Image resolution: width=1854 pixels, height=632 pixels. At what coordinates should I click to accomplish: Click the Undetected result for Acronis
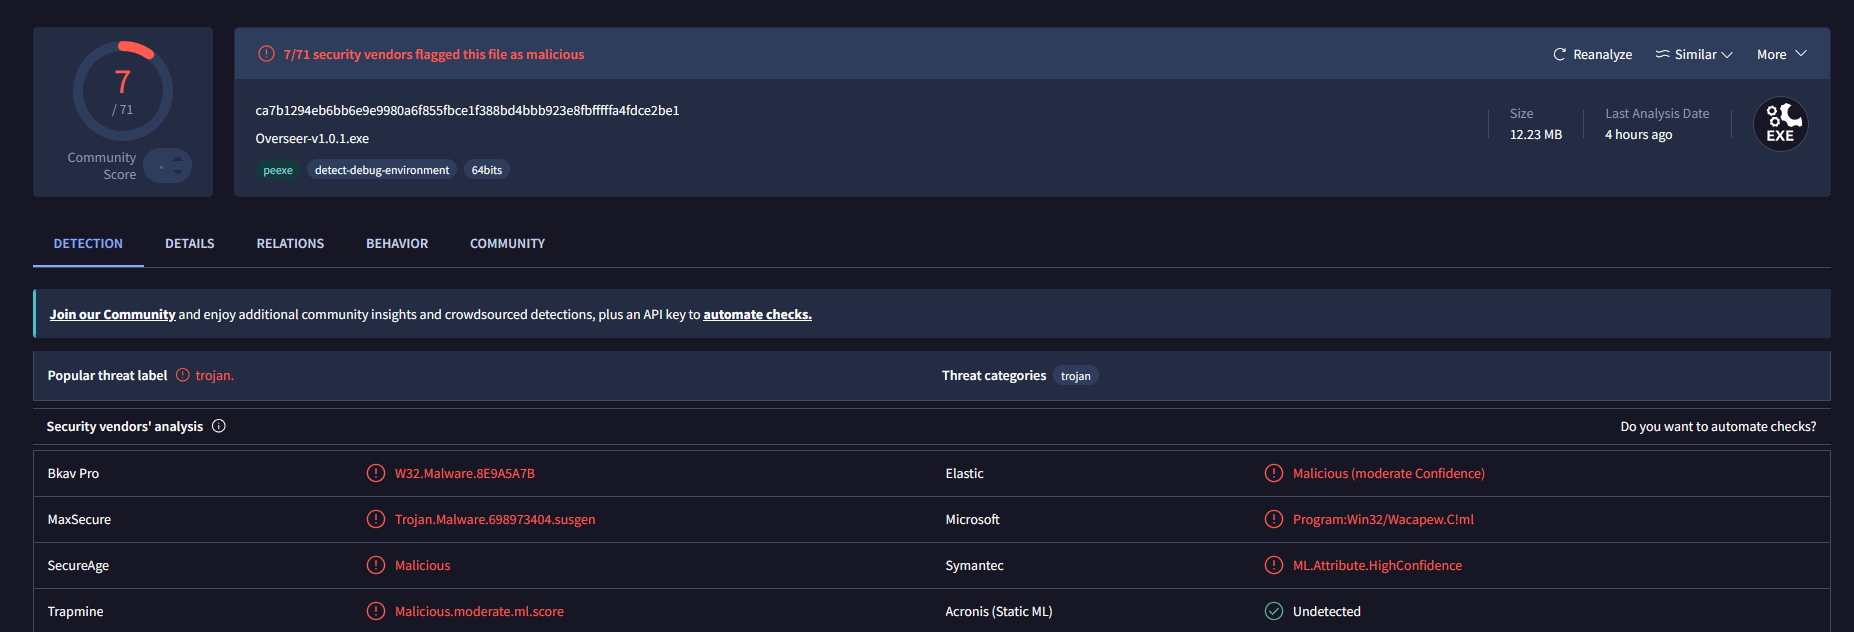click(1327, 611)
